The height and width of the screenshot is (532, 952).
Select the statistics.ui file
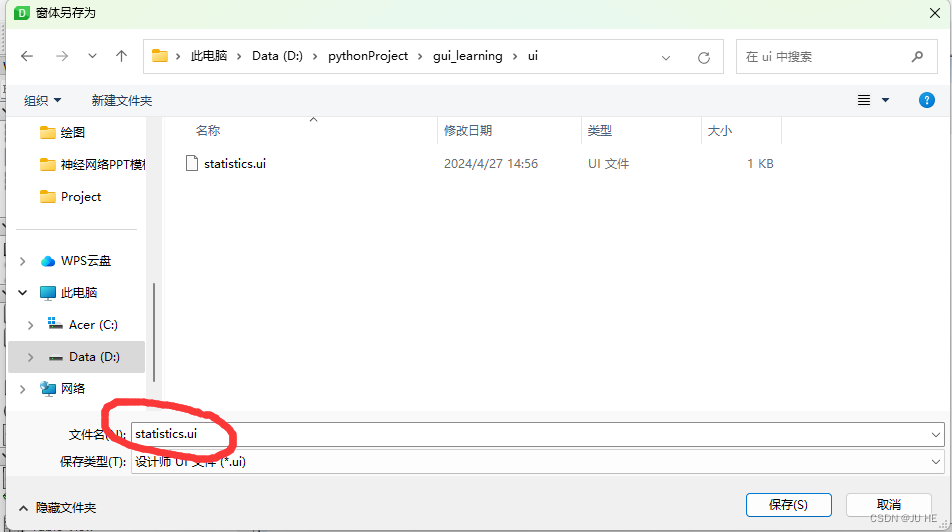235,163
